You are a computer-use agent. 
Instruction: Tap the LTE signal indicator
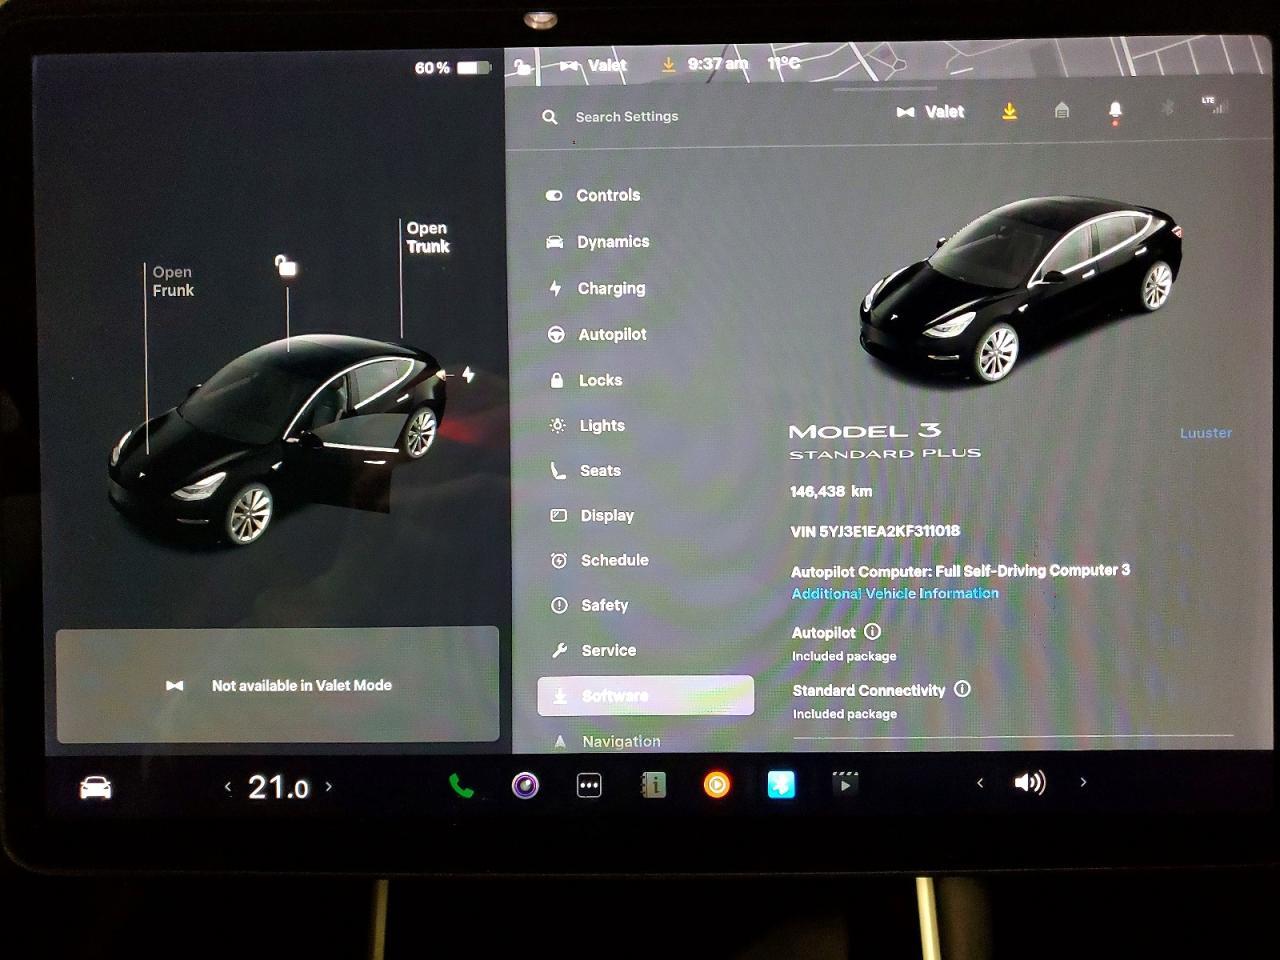(1214, 105)
